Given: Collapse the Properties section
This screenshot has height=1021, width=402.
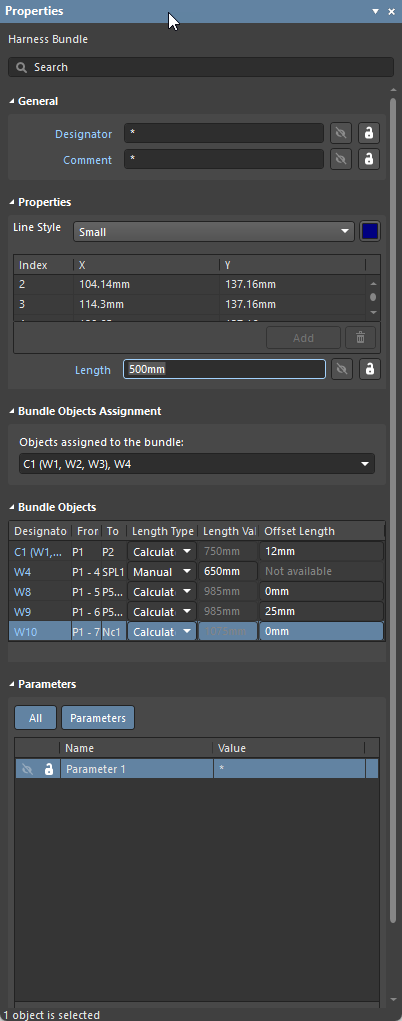Looking at the screenshot, I should point(12,203).
